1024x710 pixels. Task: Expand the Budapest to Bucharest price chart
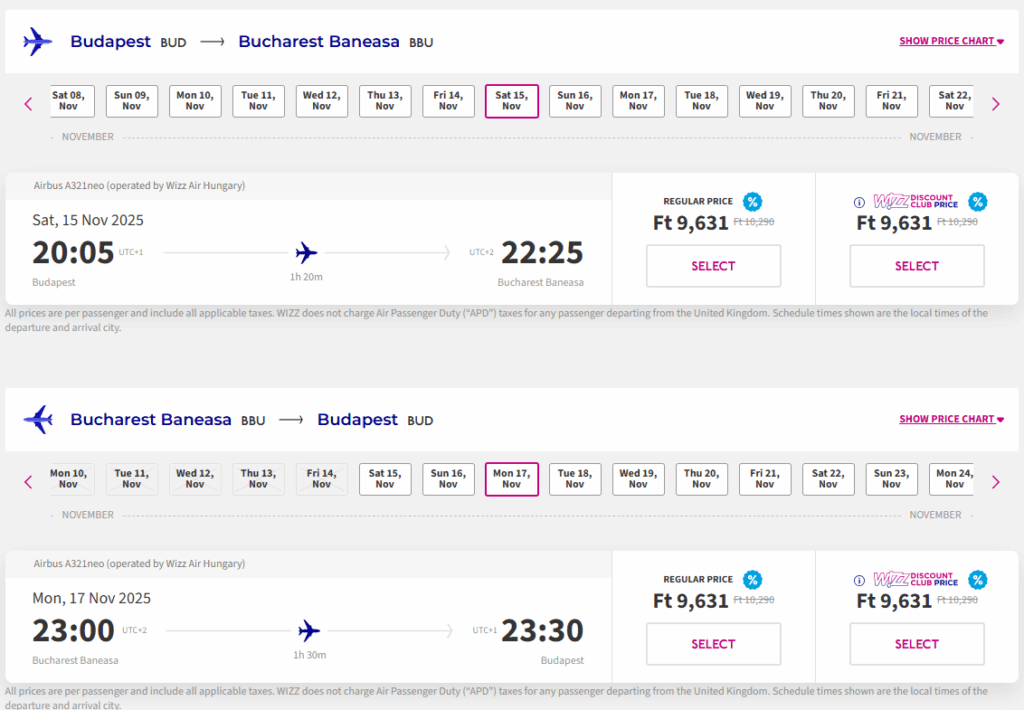pyautogui.click(x=951, y=41)
